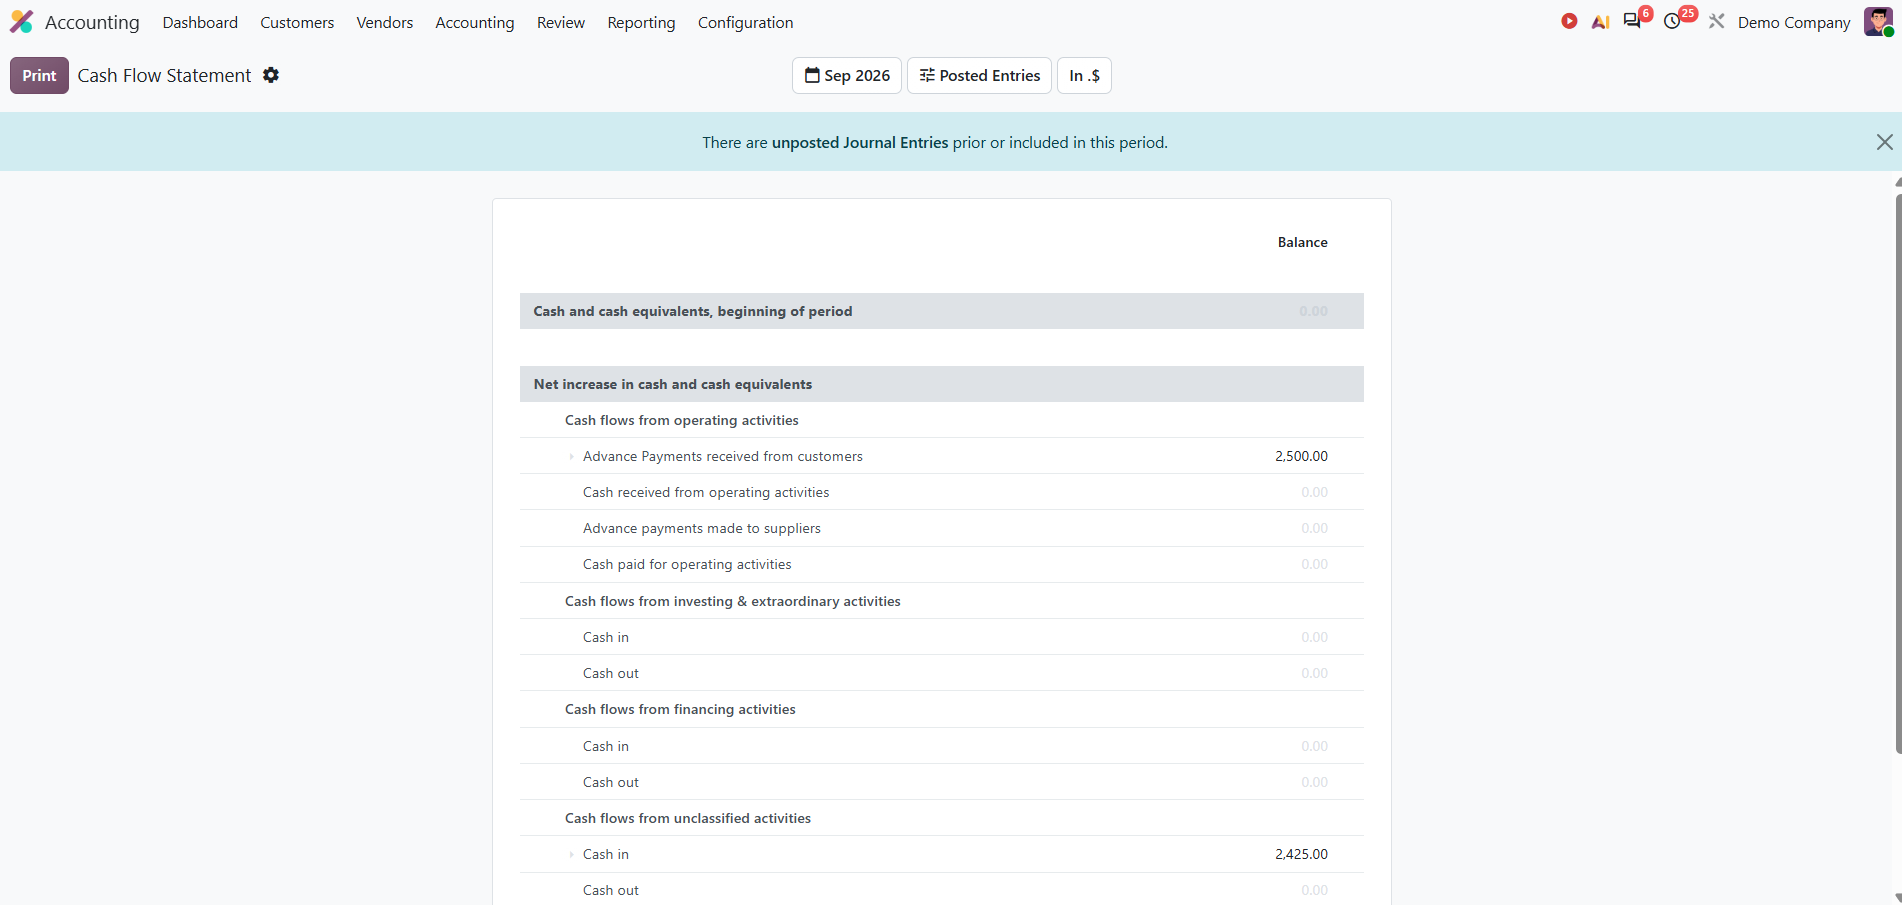Expand Advance Payments received from customers row
The width and height of the screenshot is (1902, 905).
571,456
